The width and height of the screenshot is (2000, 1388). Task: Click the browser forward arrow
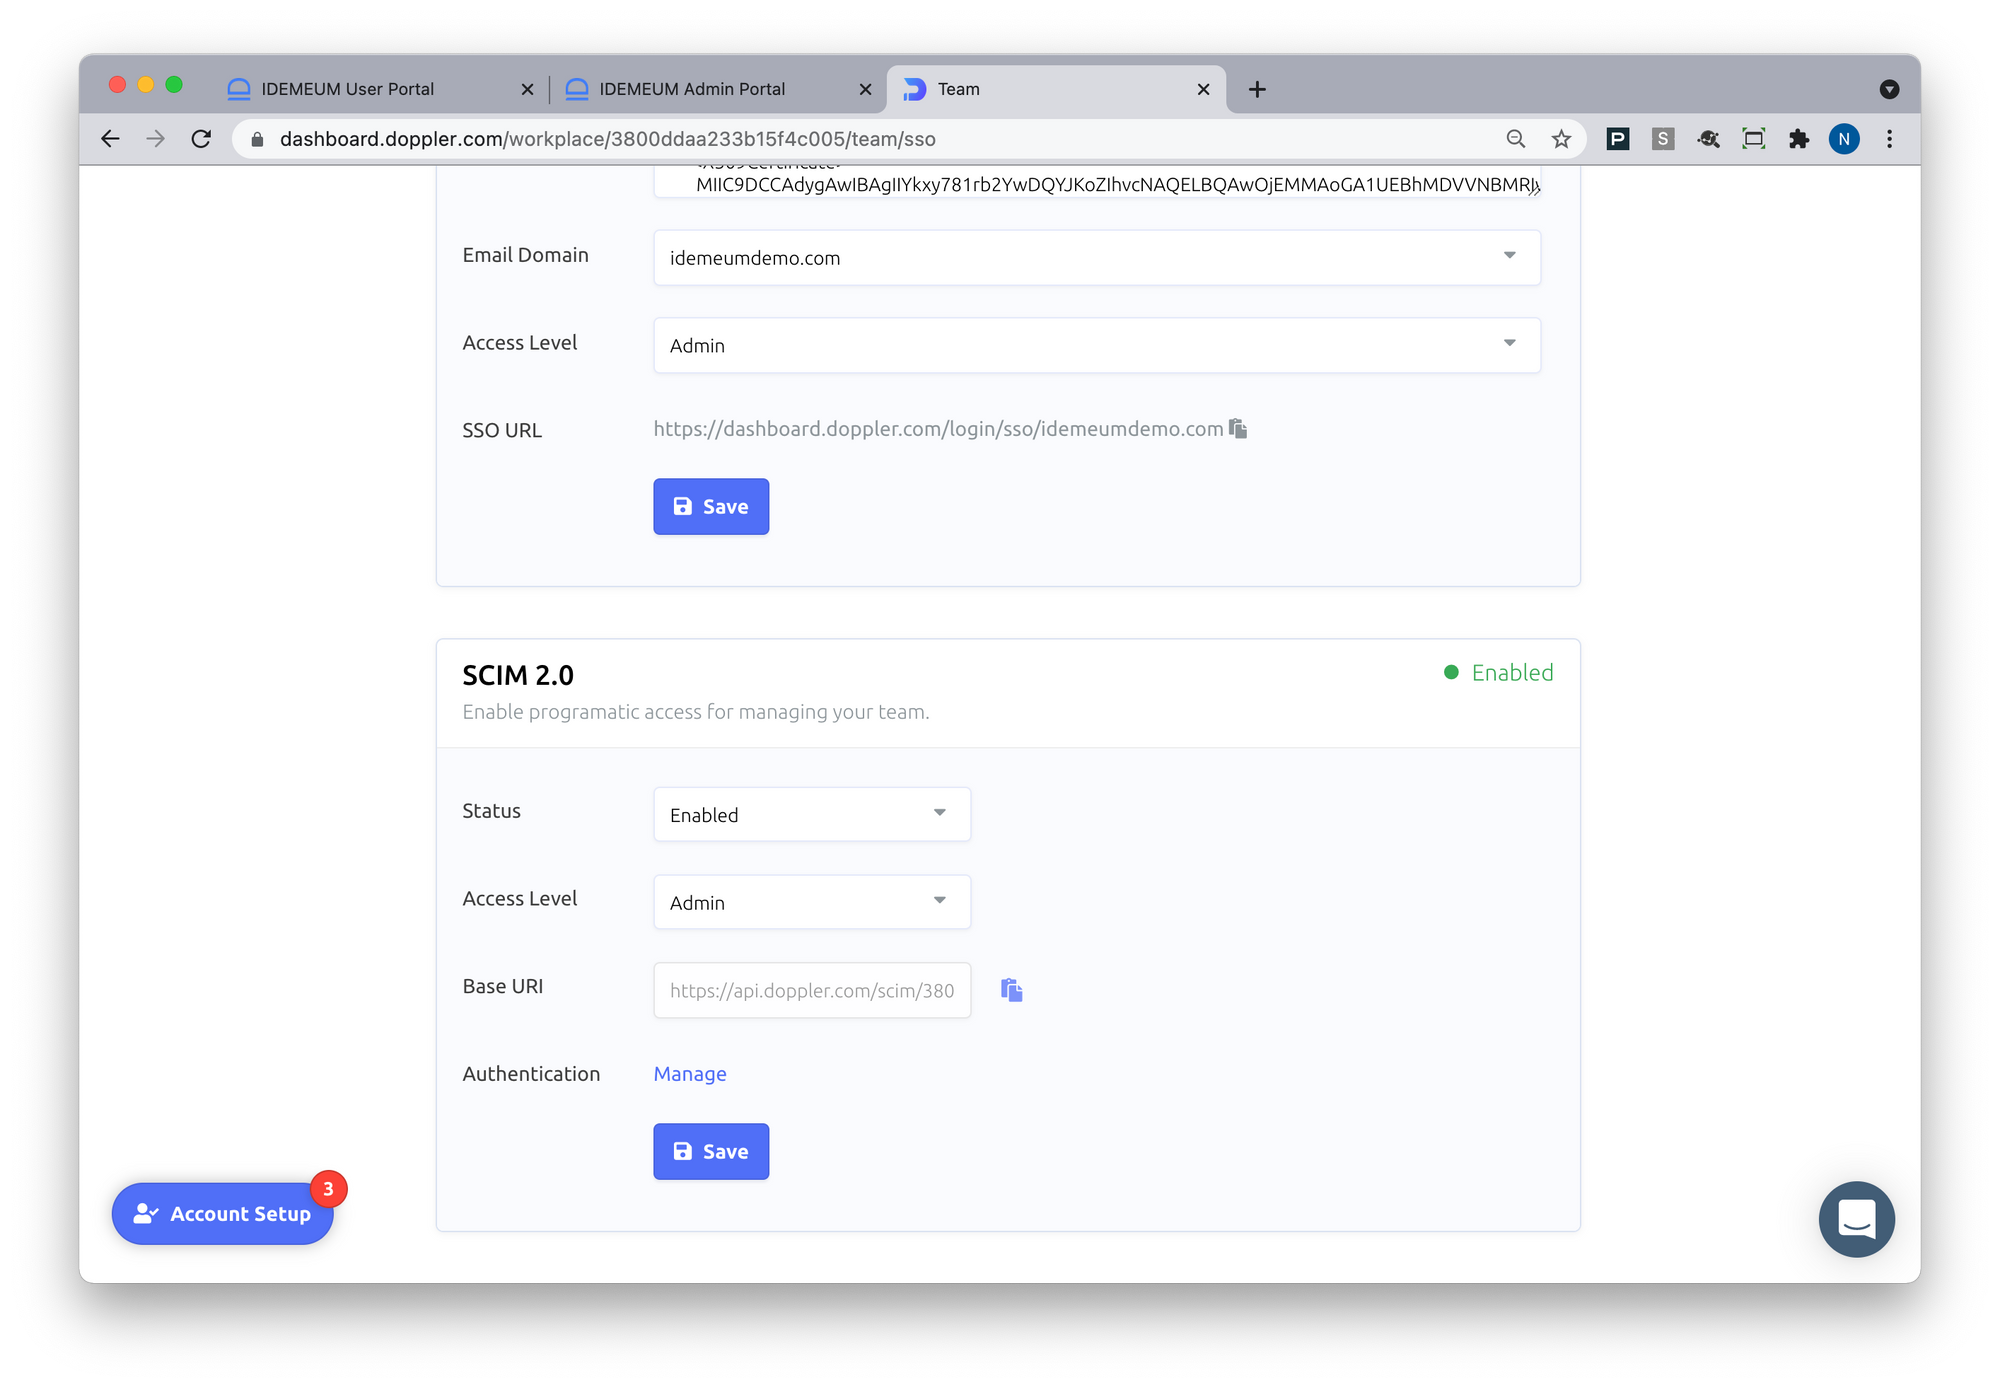click(155, 139)
